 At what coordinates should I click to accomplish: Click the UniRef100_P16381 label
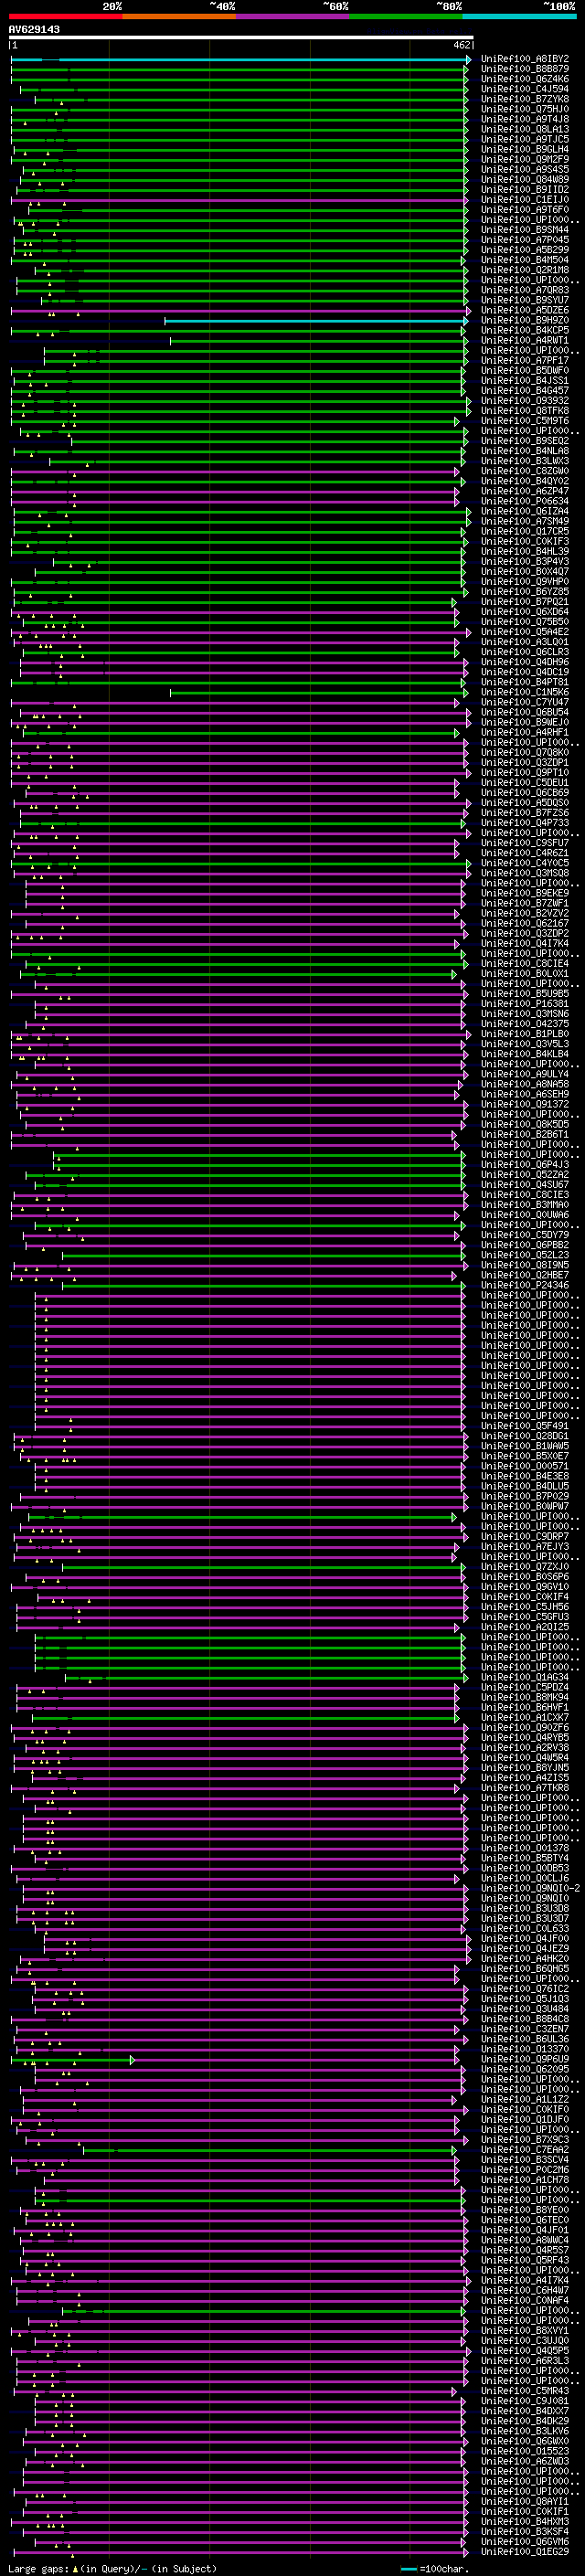(525, 1003)
